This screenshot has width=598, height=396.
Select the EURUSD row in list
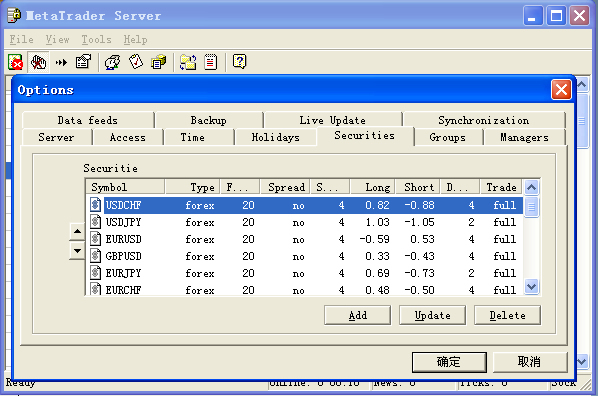click(x=304, y=239)
